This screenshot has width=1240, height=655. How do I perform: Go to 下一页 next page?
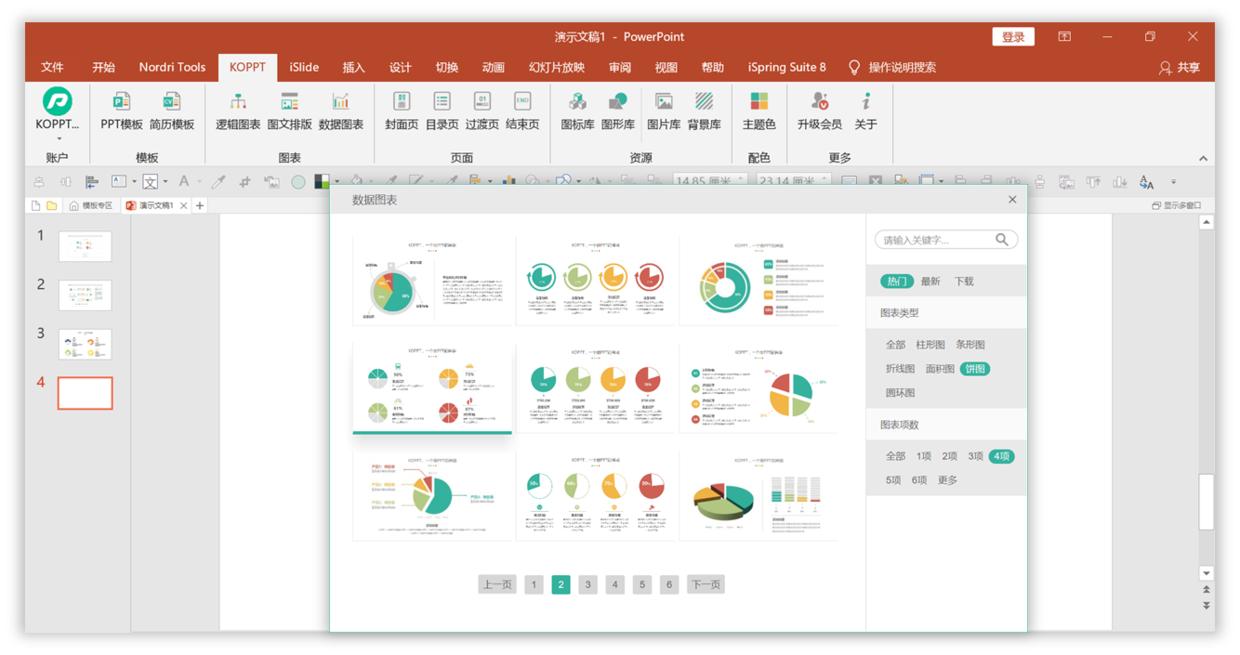tap(705, 584)
